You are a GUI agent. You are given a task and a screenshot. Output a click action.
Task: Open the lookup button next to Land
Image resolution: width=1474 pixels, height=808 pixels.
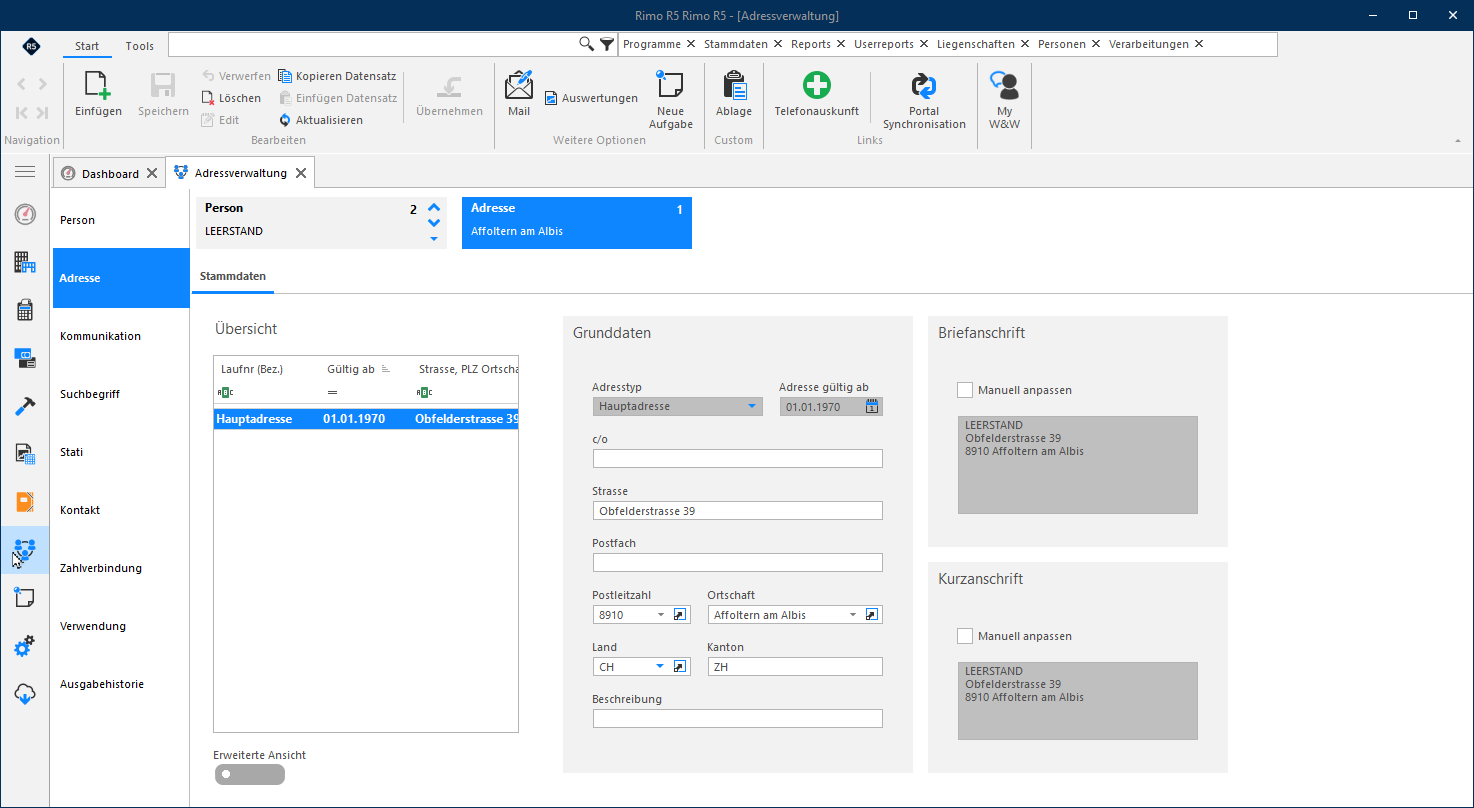pyautogui.click(x=680, y=667)
